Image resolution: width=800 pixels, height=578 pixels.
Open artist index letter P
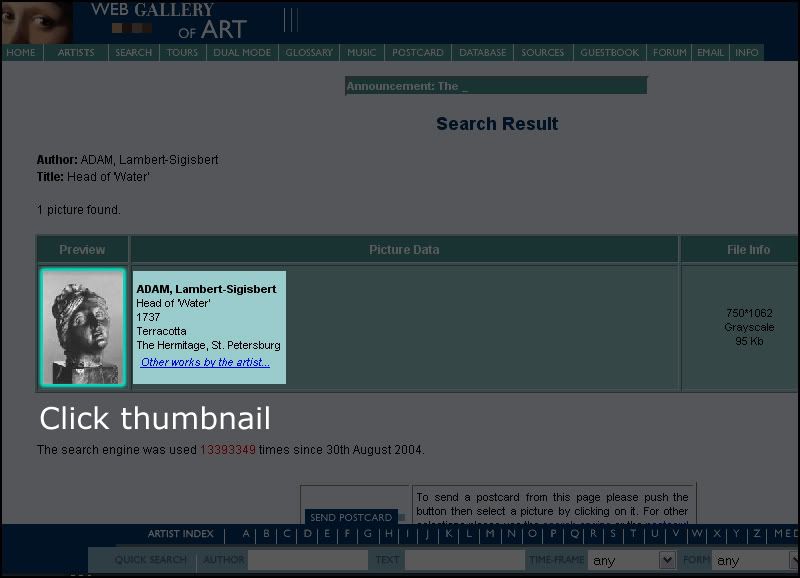tap(553, 534)
